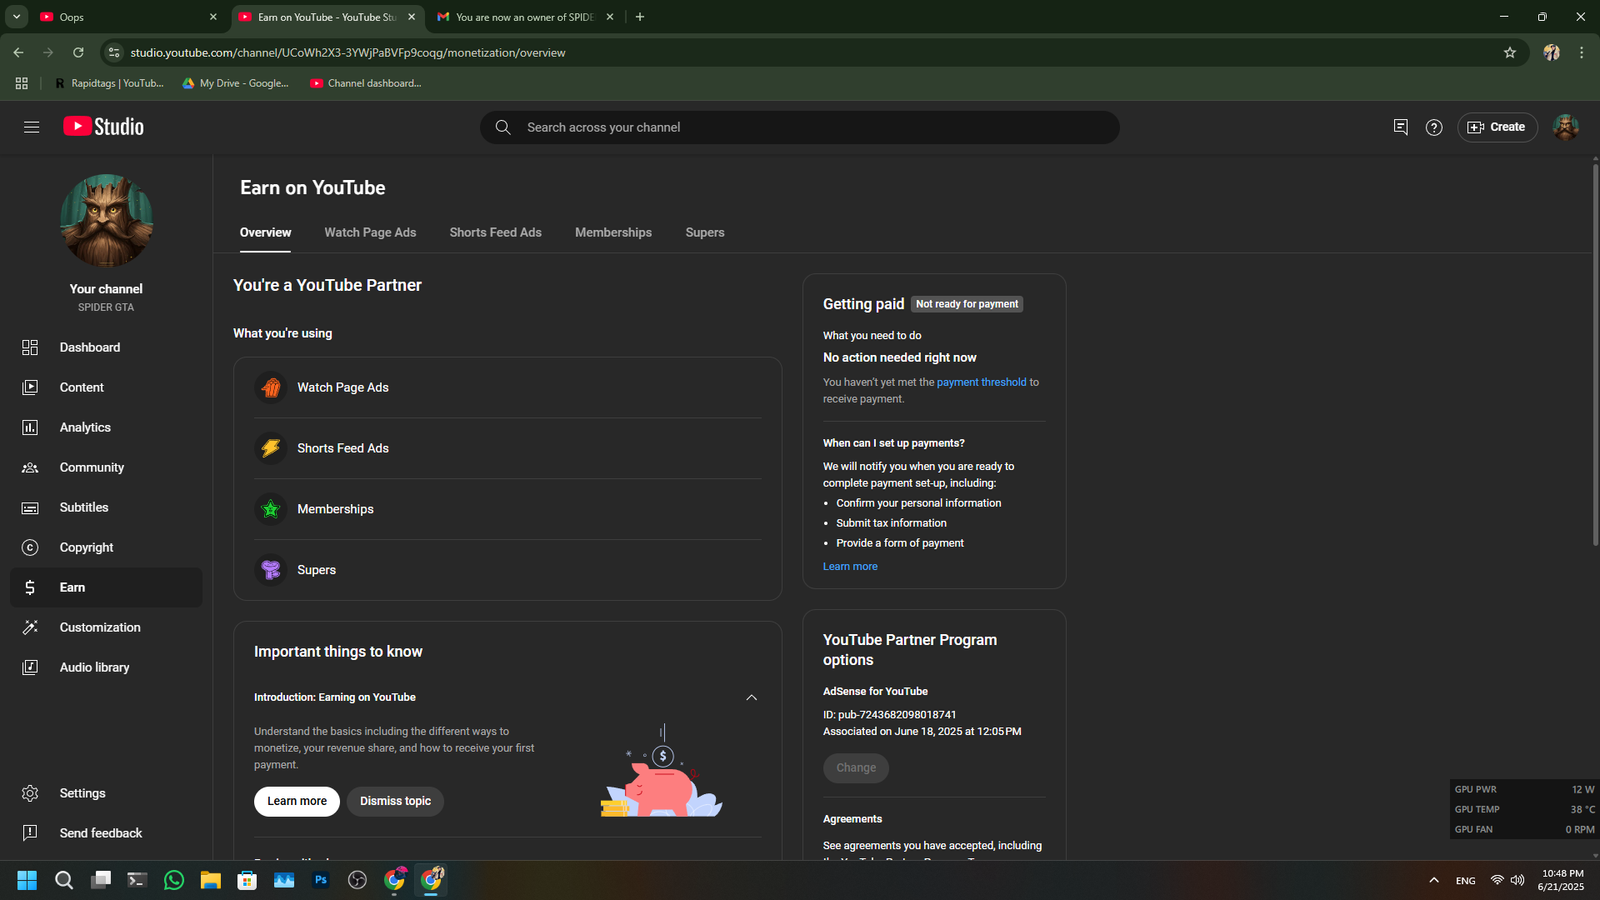
Task: Open the Help question mark icon
Action: [1434, 127]
